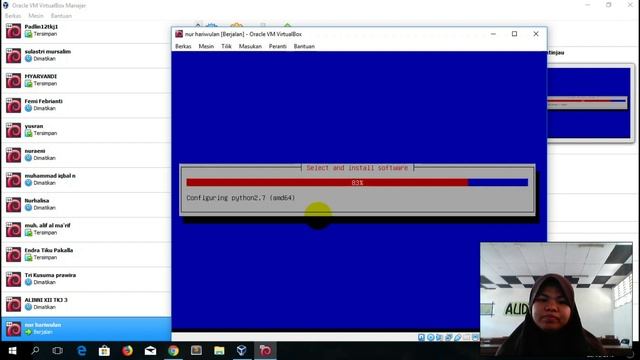Open the Peranti menu in the VM window

278,46
